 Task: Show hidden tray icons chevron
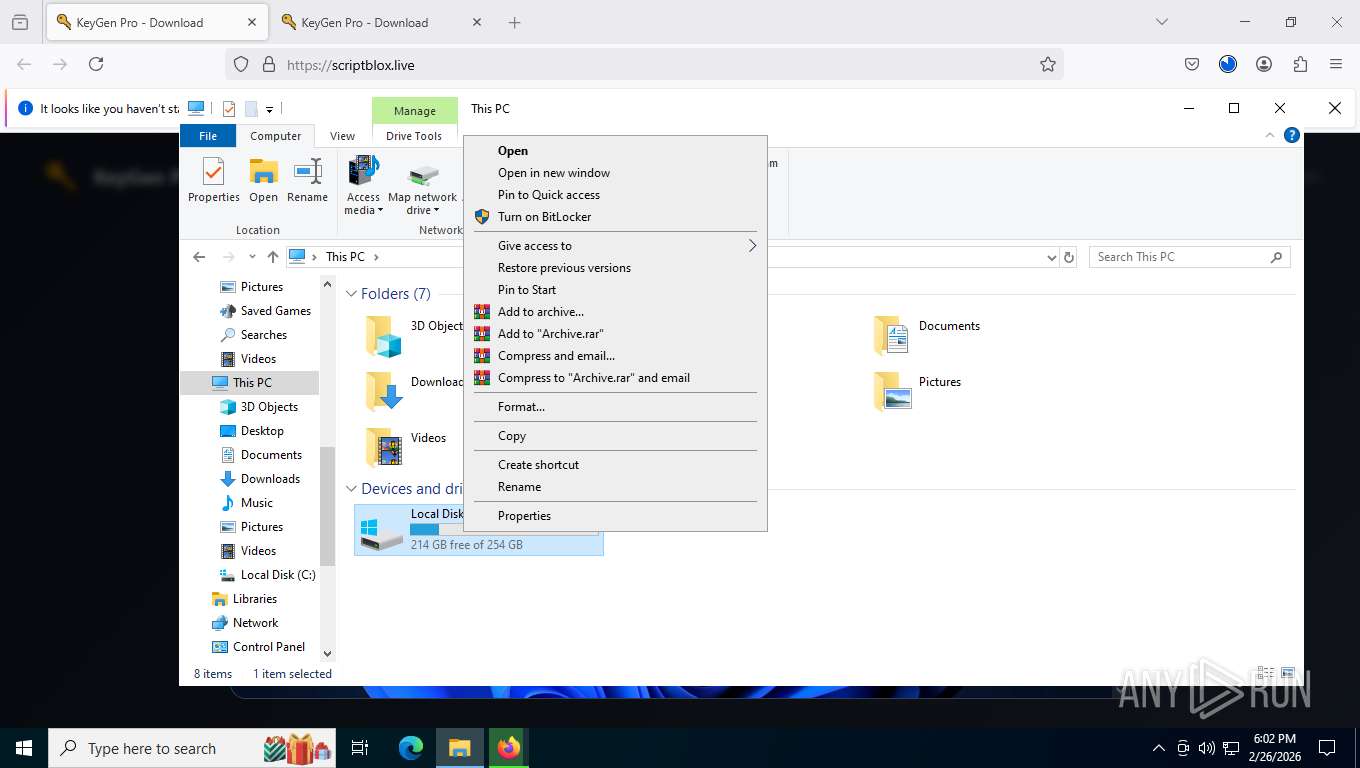(1159, 747)
